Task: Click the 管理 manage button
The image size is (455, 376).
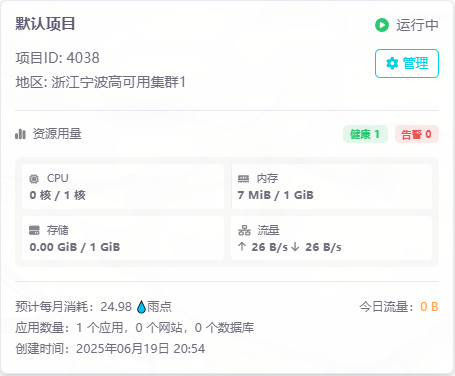Action: coord(407,63)
